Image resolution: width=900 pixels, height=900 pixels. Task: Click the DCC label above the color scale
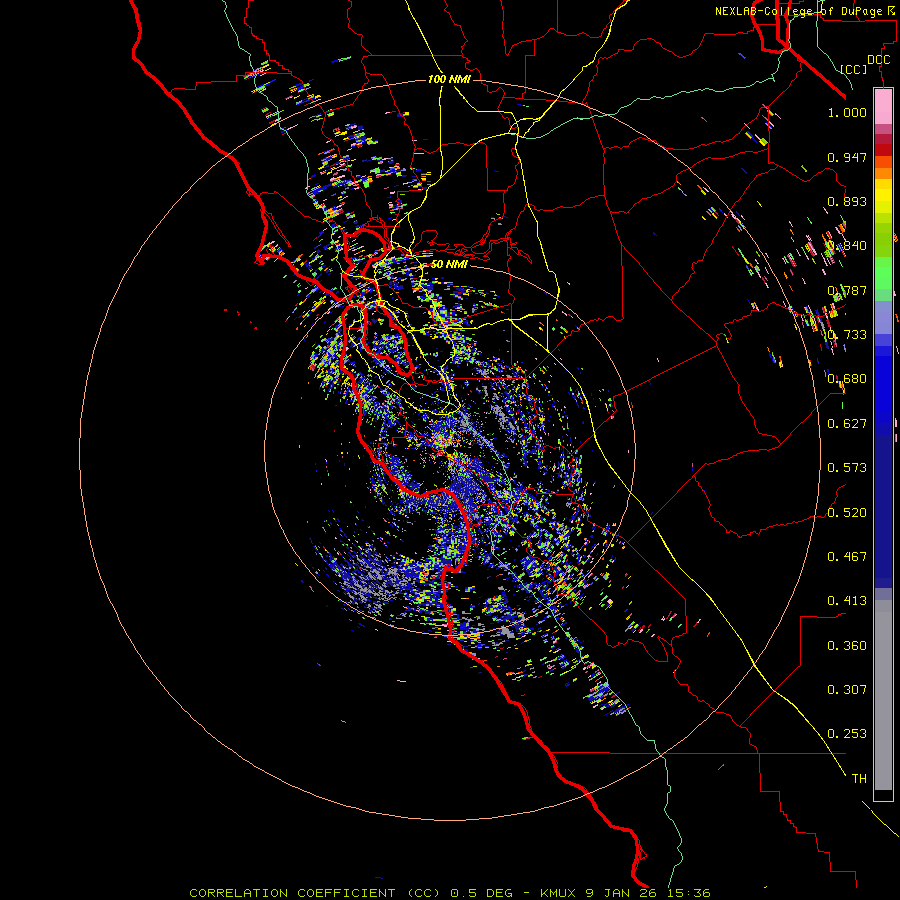click(x=878, y=60)
